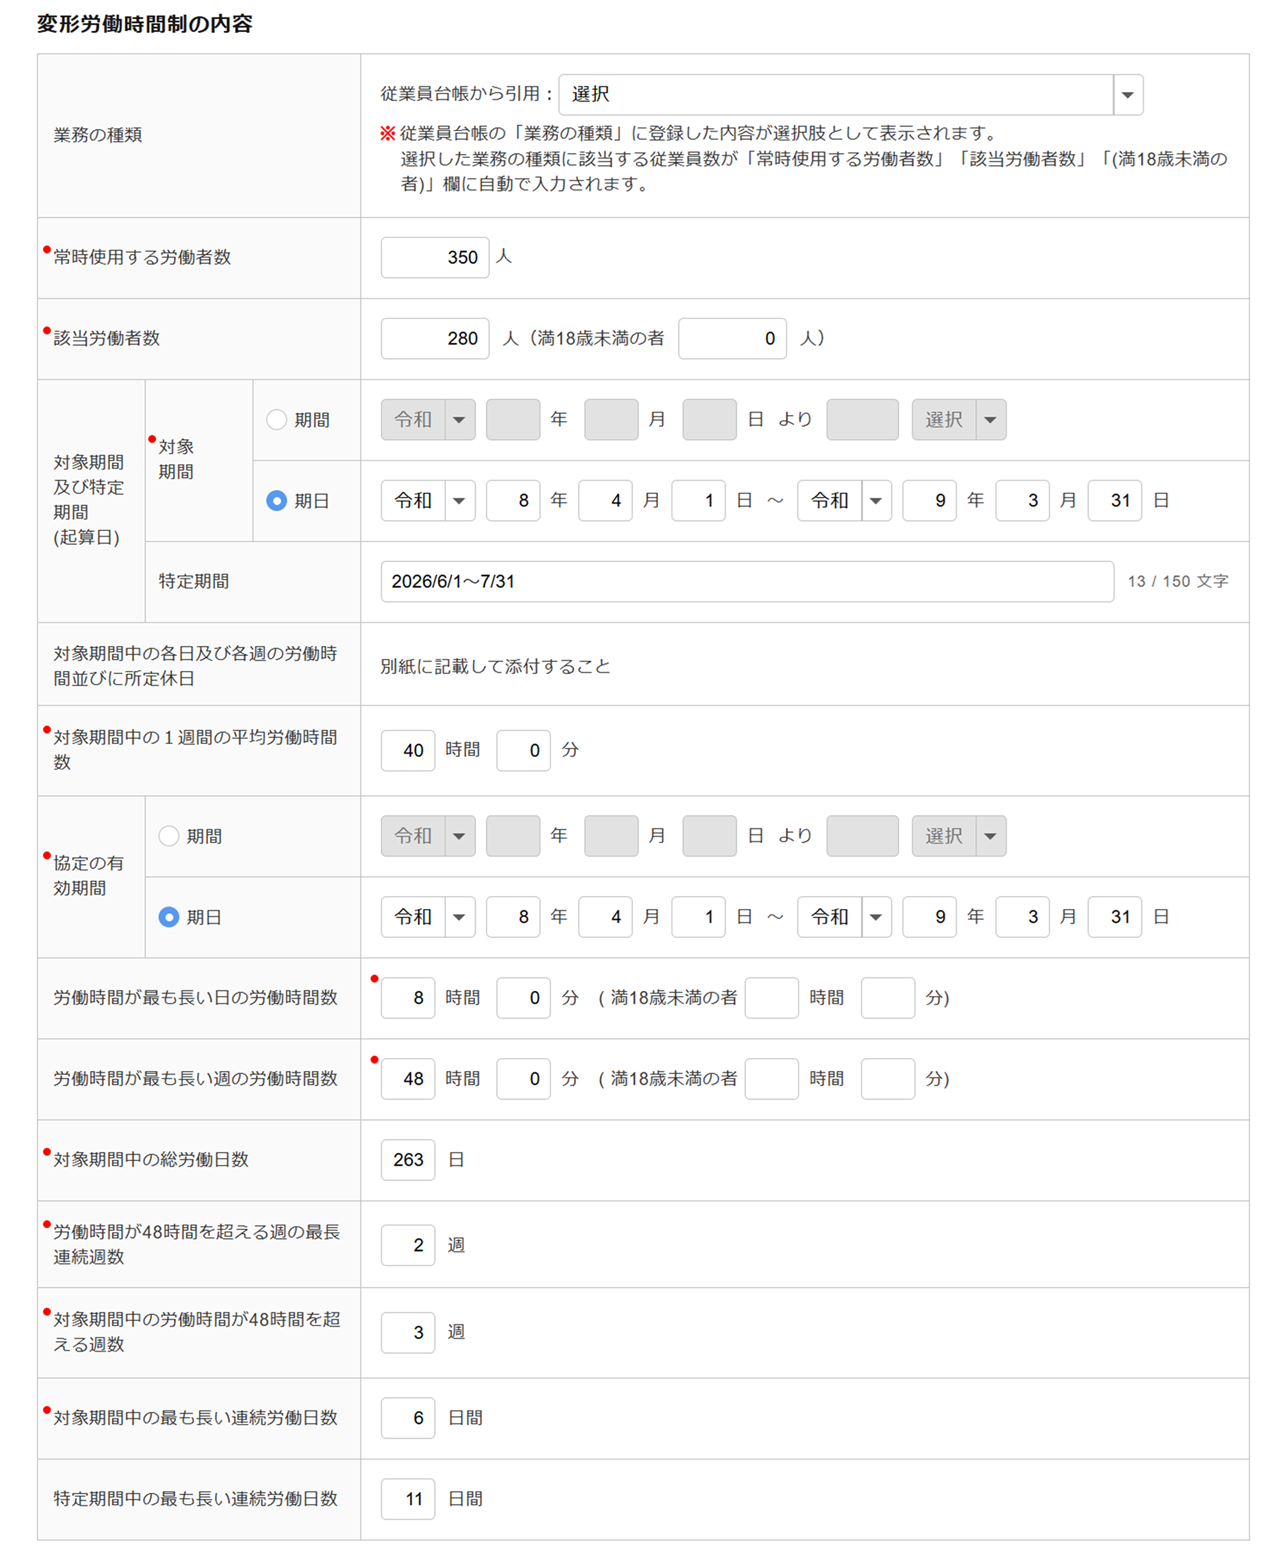Click the field after より in 対象期間 期間 row
1280x1550 pixels.
863,420
